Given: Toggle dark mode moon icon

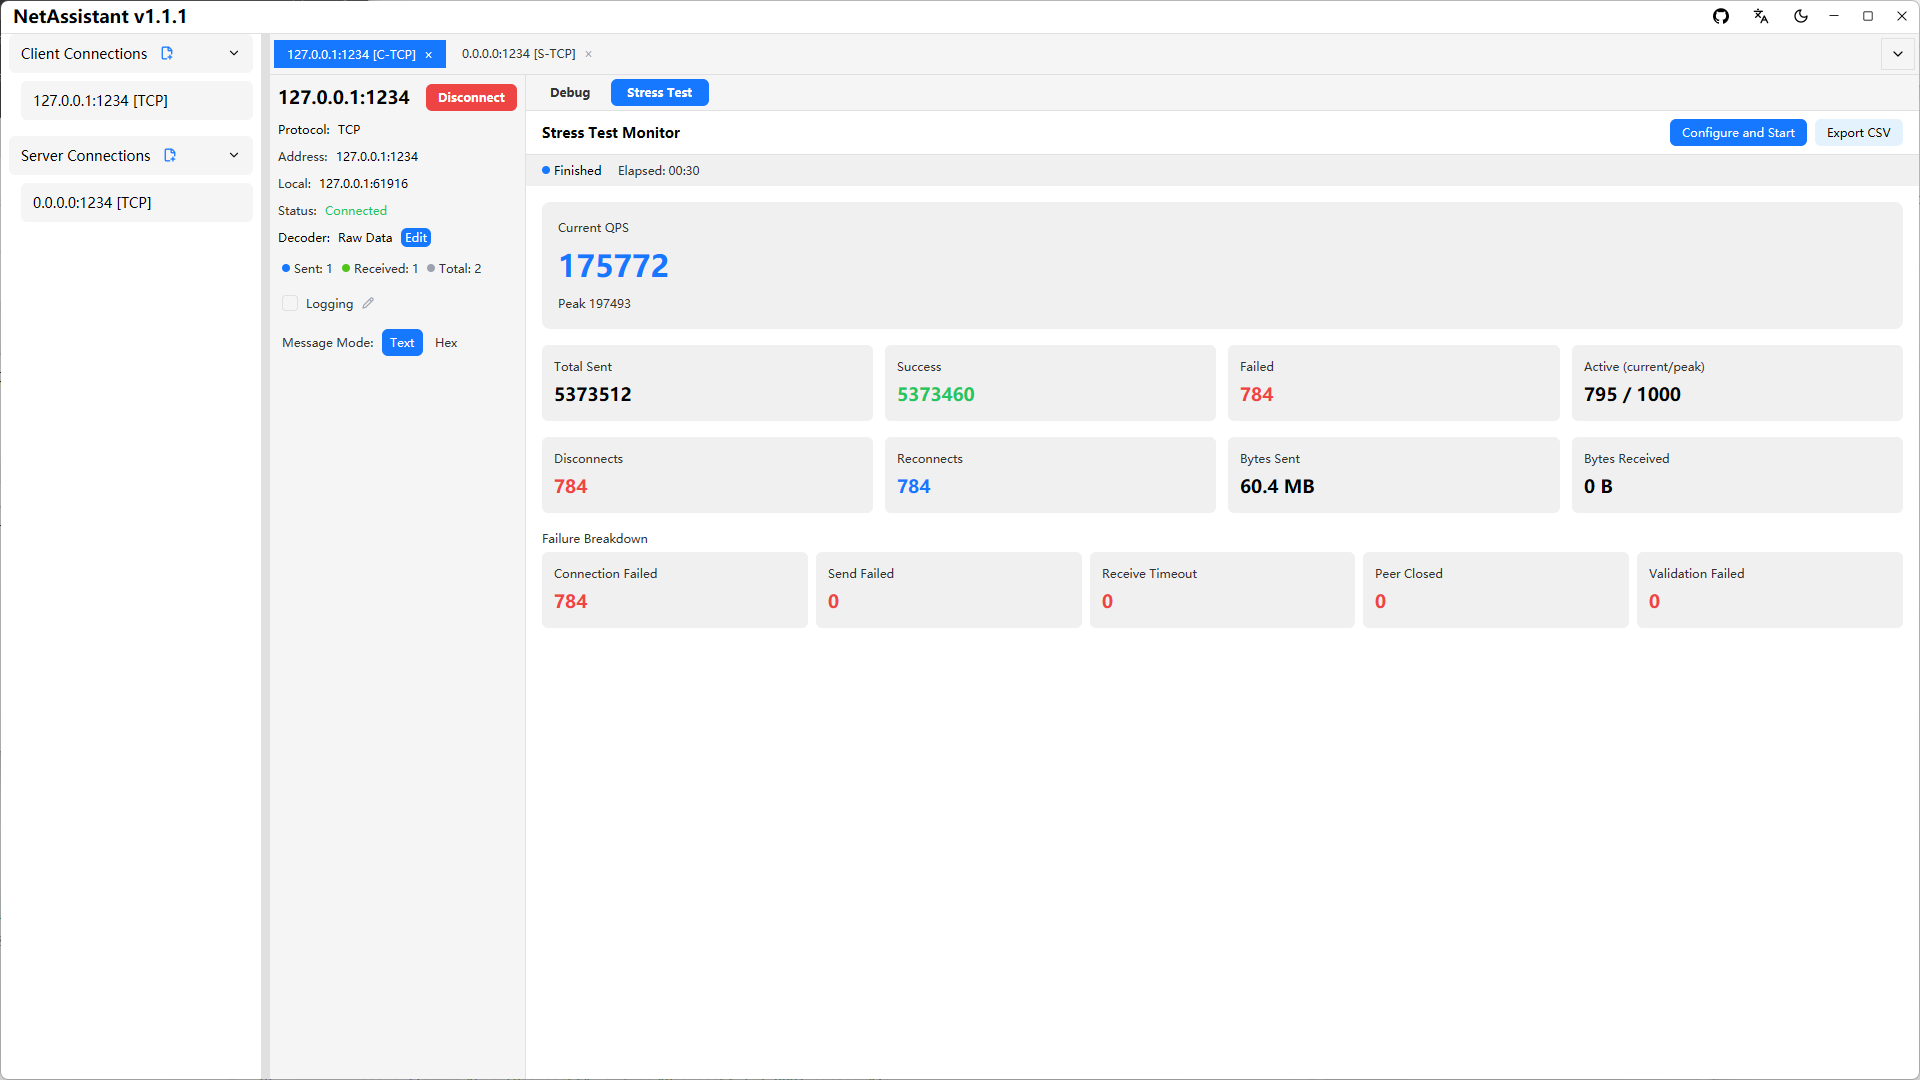Looking at the screenshot, I should 1801,16.
